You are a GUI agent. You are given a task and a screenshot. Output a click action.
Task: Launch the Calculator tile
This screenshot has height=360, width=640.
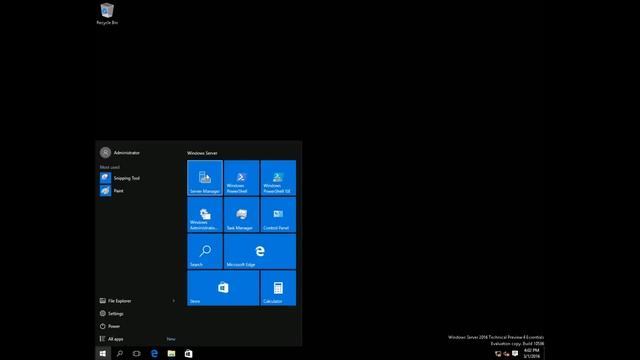click(x=278, y=288)
